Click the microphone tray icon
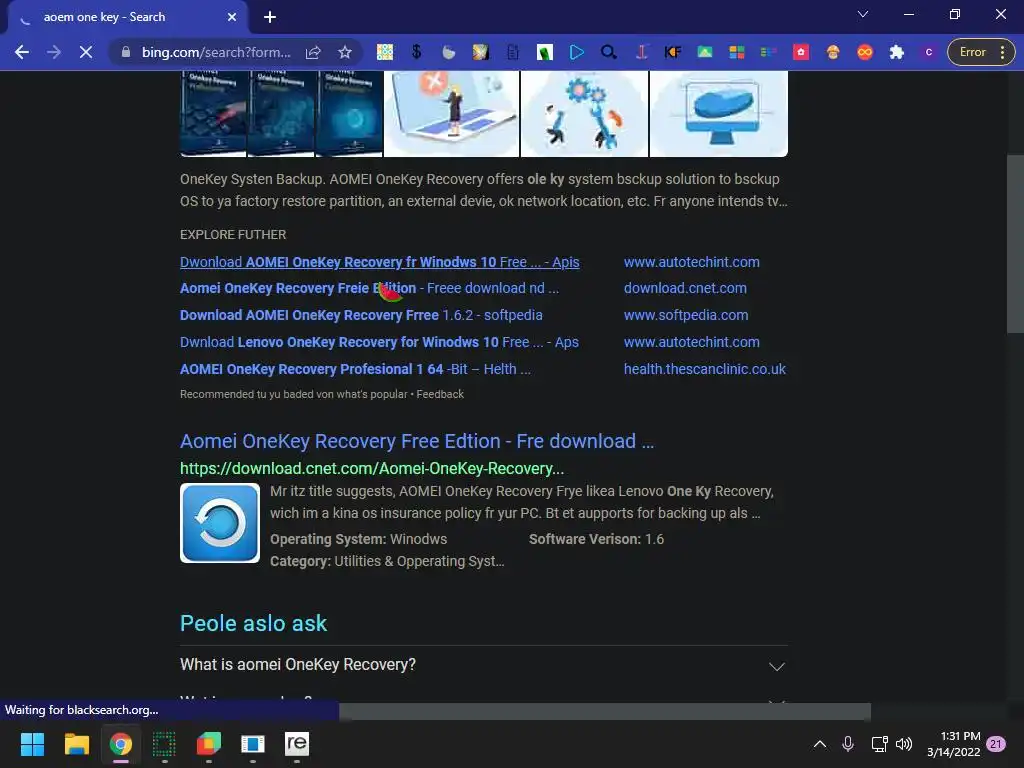The image size is (1024, 768). tap(848, 744)
